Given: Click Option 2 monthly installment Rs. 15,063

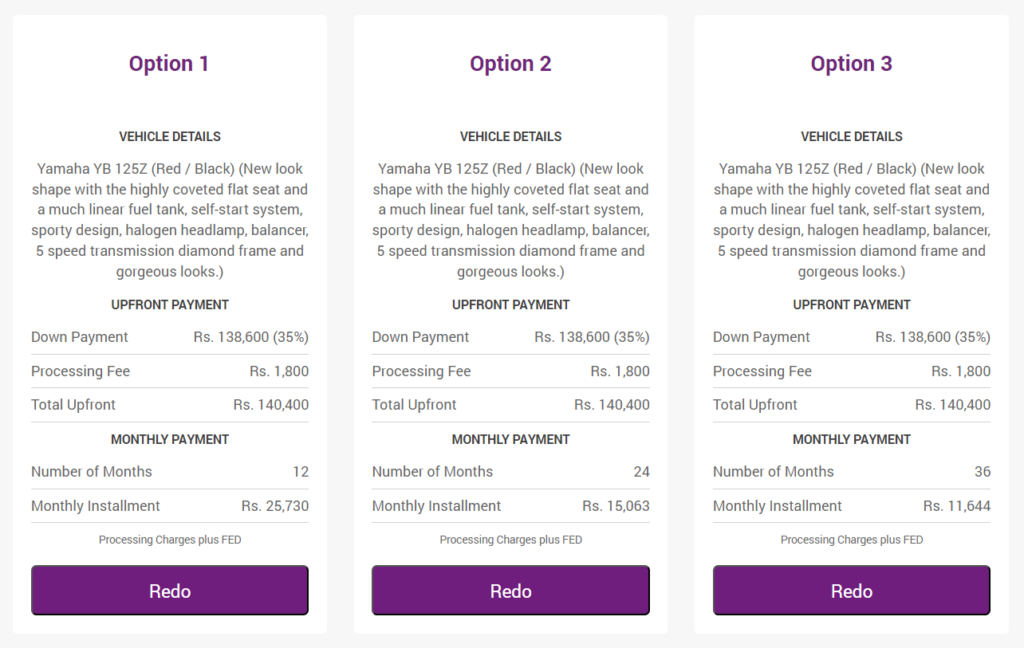Looking at the screenshot, I should pos(616,506).
